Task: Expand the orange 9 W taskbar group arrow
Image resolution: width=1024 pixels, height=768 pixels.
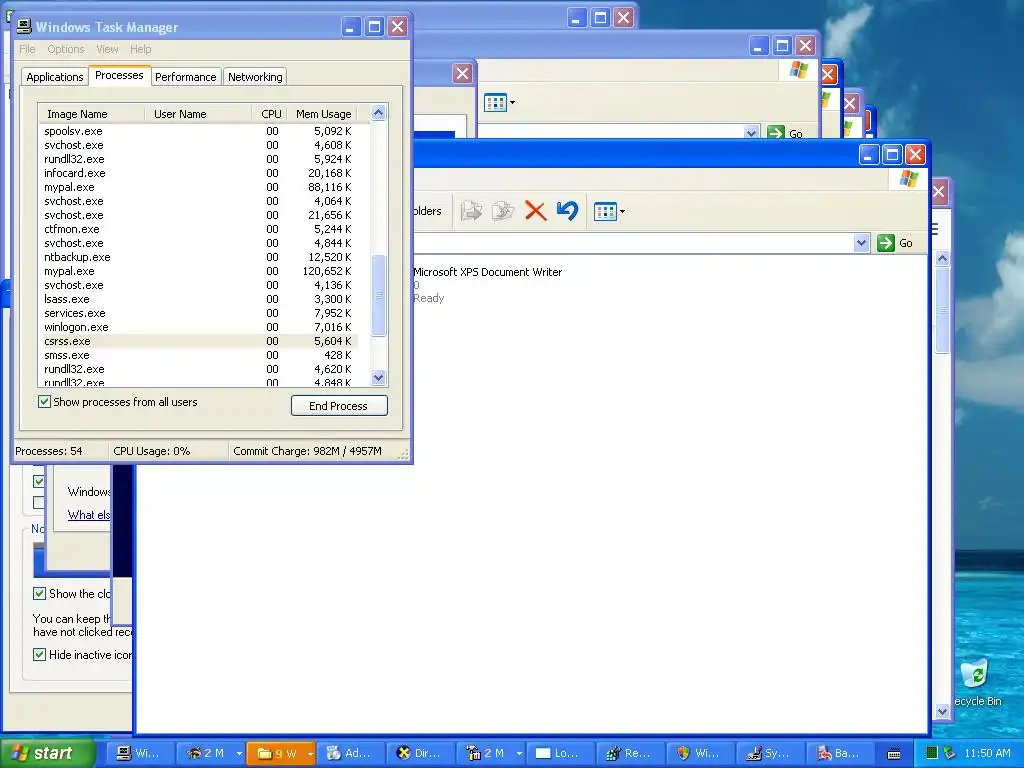Action: pos(310,754)
